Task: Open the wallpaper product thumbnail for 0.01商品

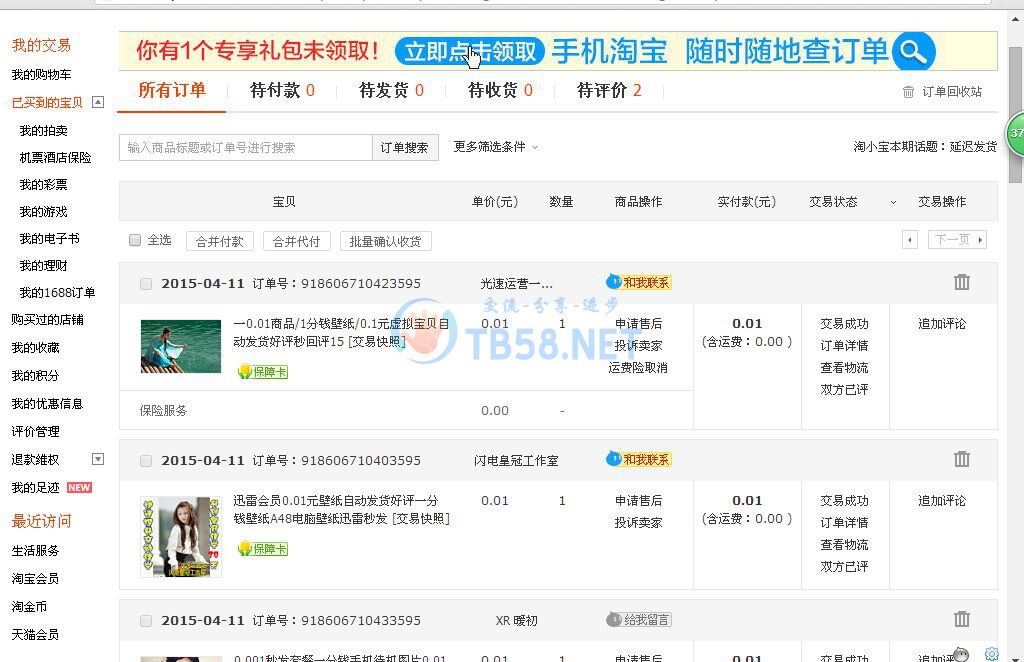Action: coord(181,346)
